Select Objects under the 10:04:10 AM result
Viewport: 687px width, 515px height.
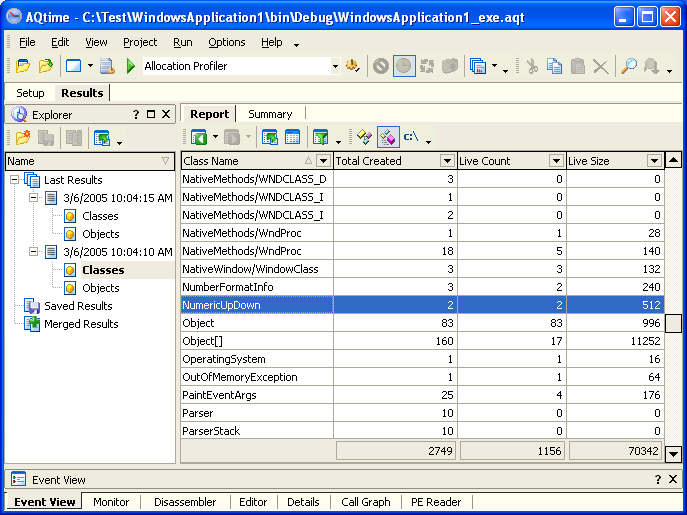[101, 288]
